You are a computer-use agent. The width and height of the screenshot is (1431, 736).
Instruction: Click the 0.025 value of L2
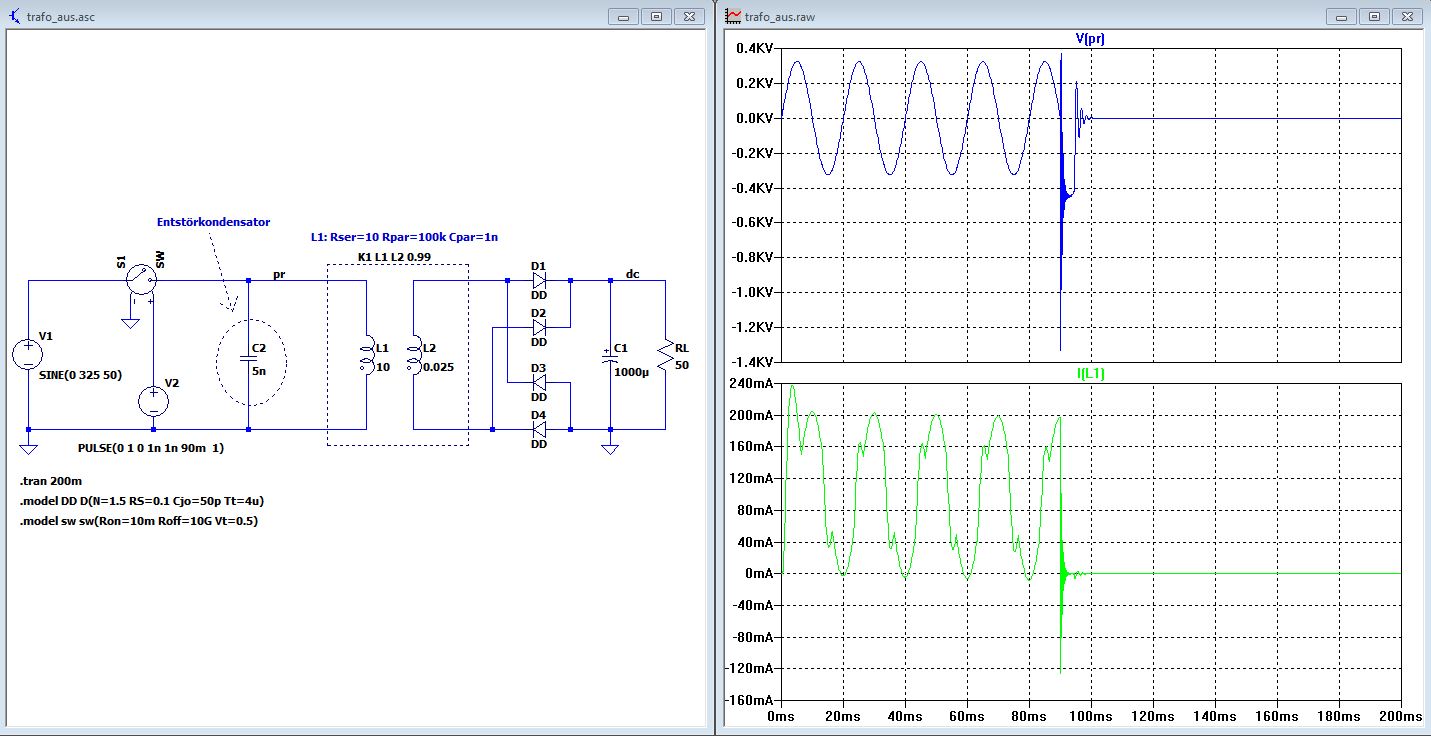pos(438,367)
